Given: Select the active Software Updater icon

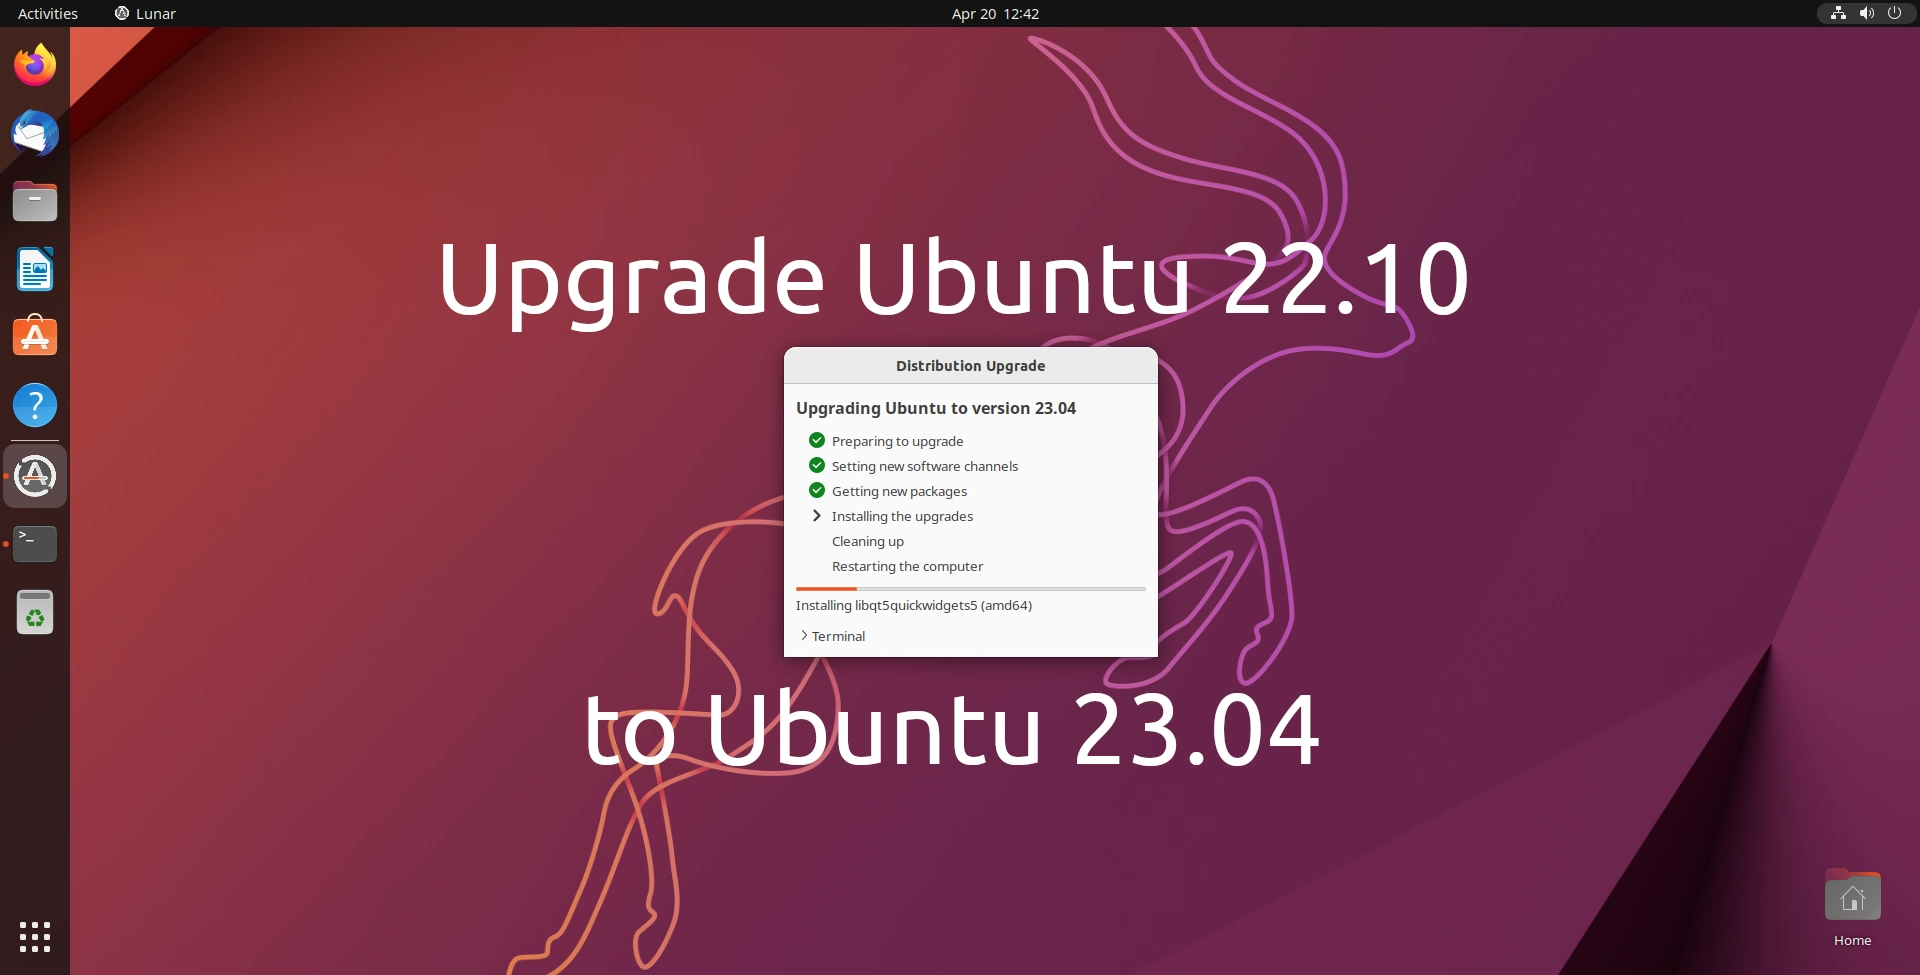Looking at the screenshot, I should (x=35, y=476).
